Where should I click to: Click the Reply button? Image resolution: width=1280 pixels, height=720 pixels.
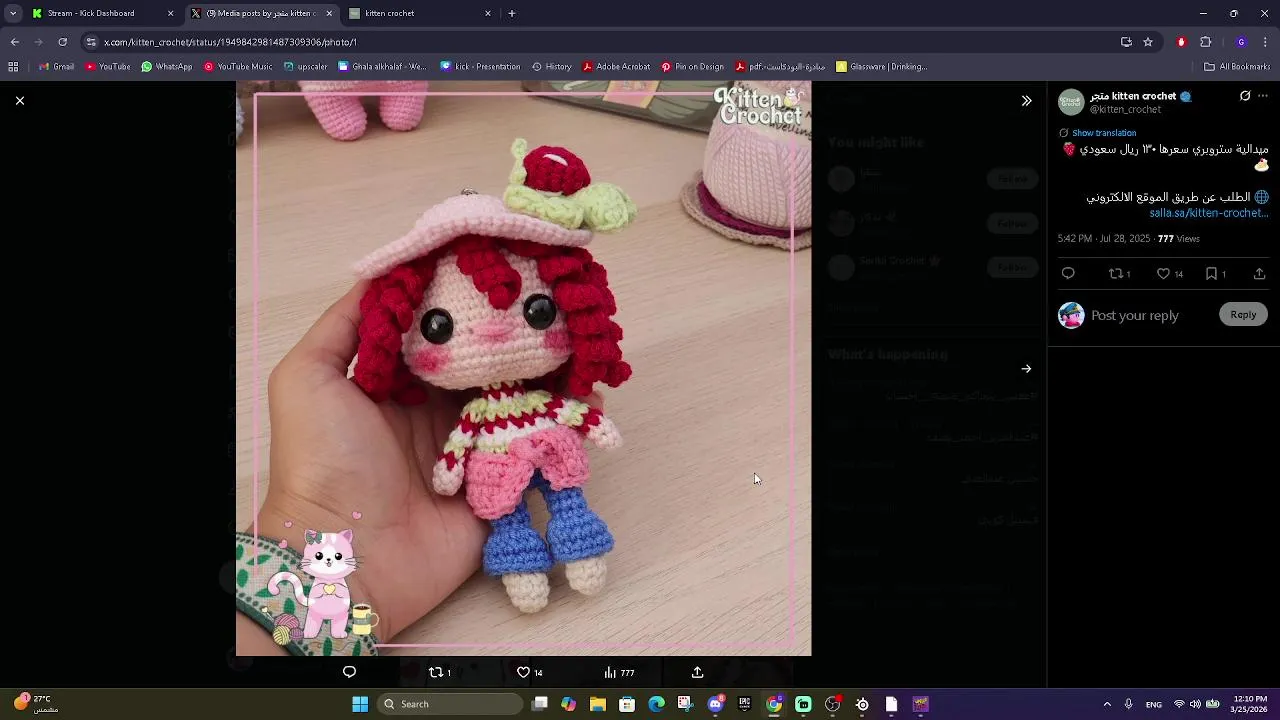coord(1243,314)
